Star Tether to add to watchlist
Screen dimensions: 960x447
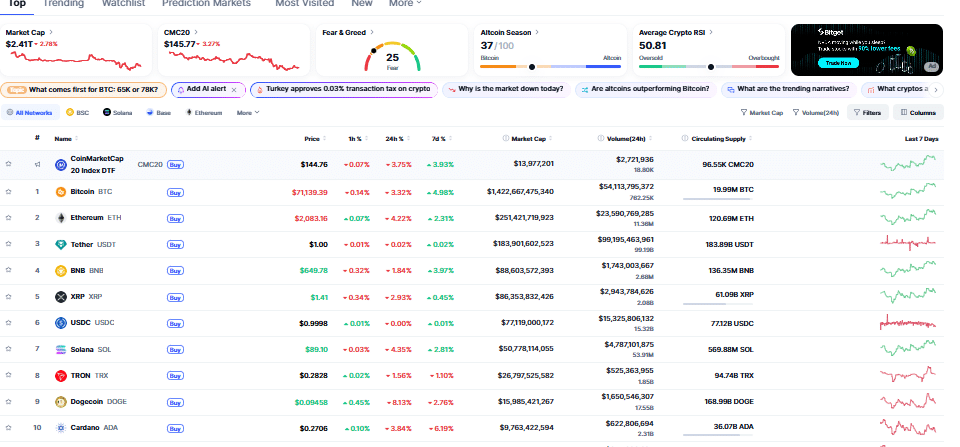(9, 244)
